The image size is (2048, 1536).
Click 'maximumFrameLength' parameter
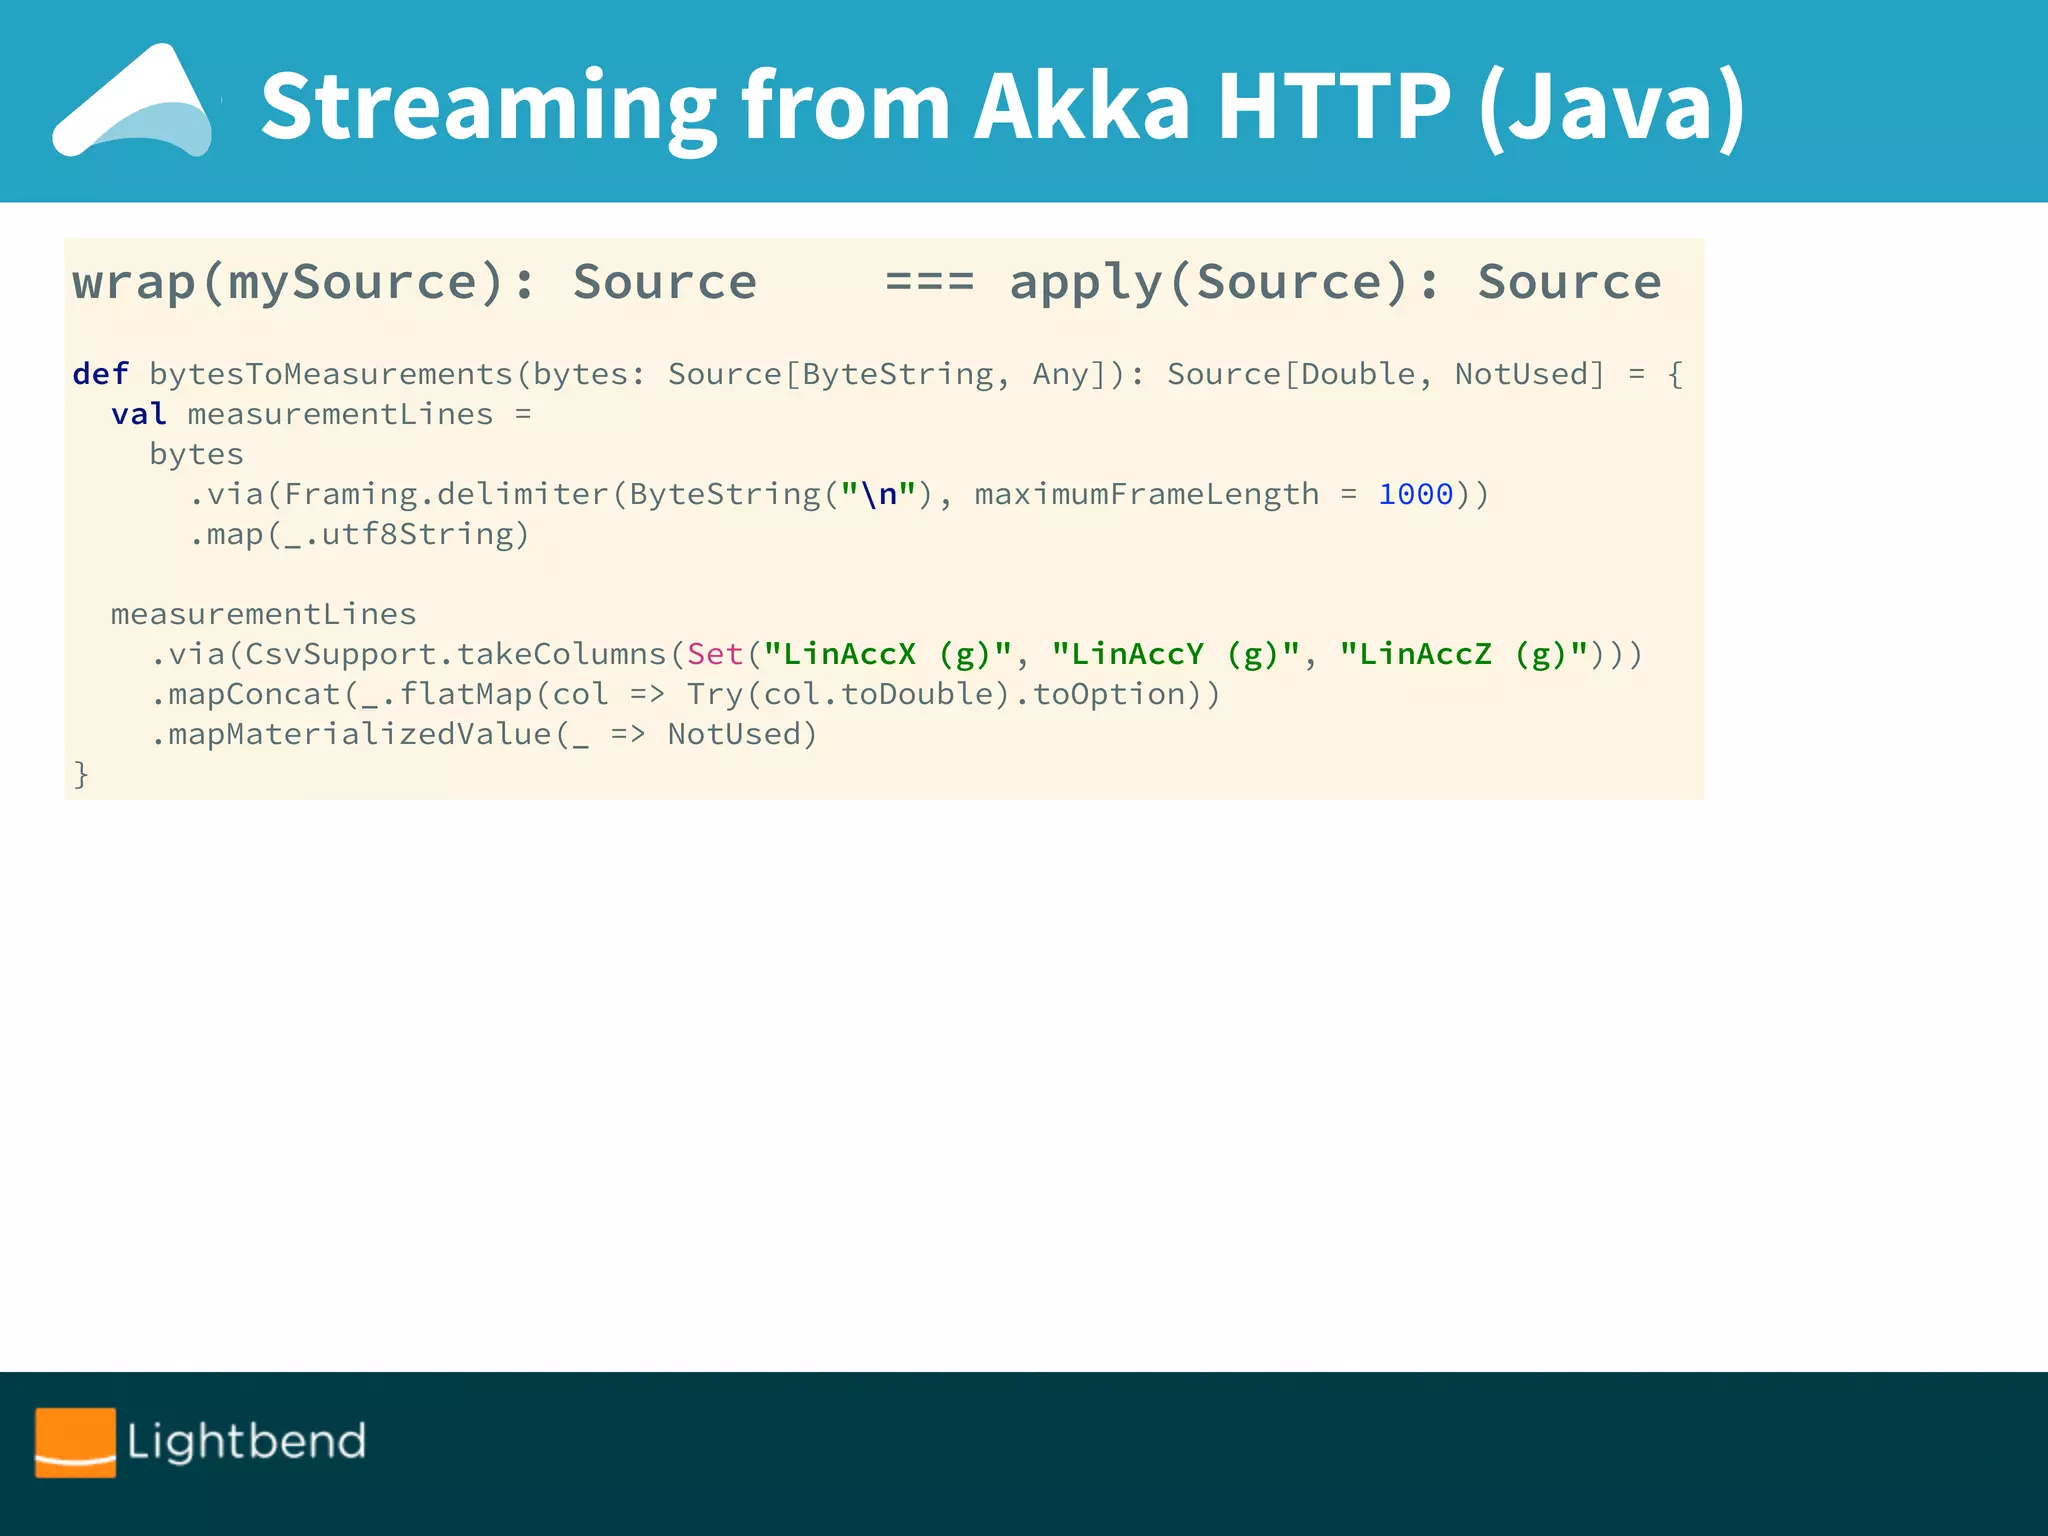click(1147, 494)
